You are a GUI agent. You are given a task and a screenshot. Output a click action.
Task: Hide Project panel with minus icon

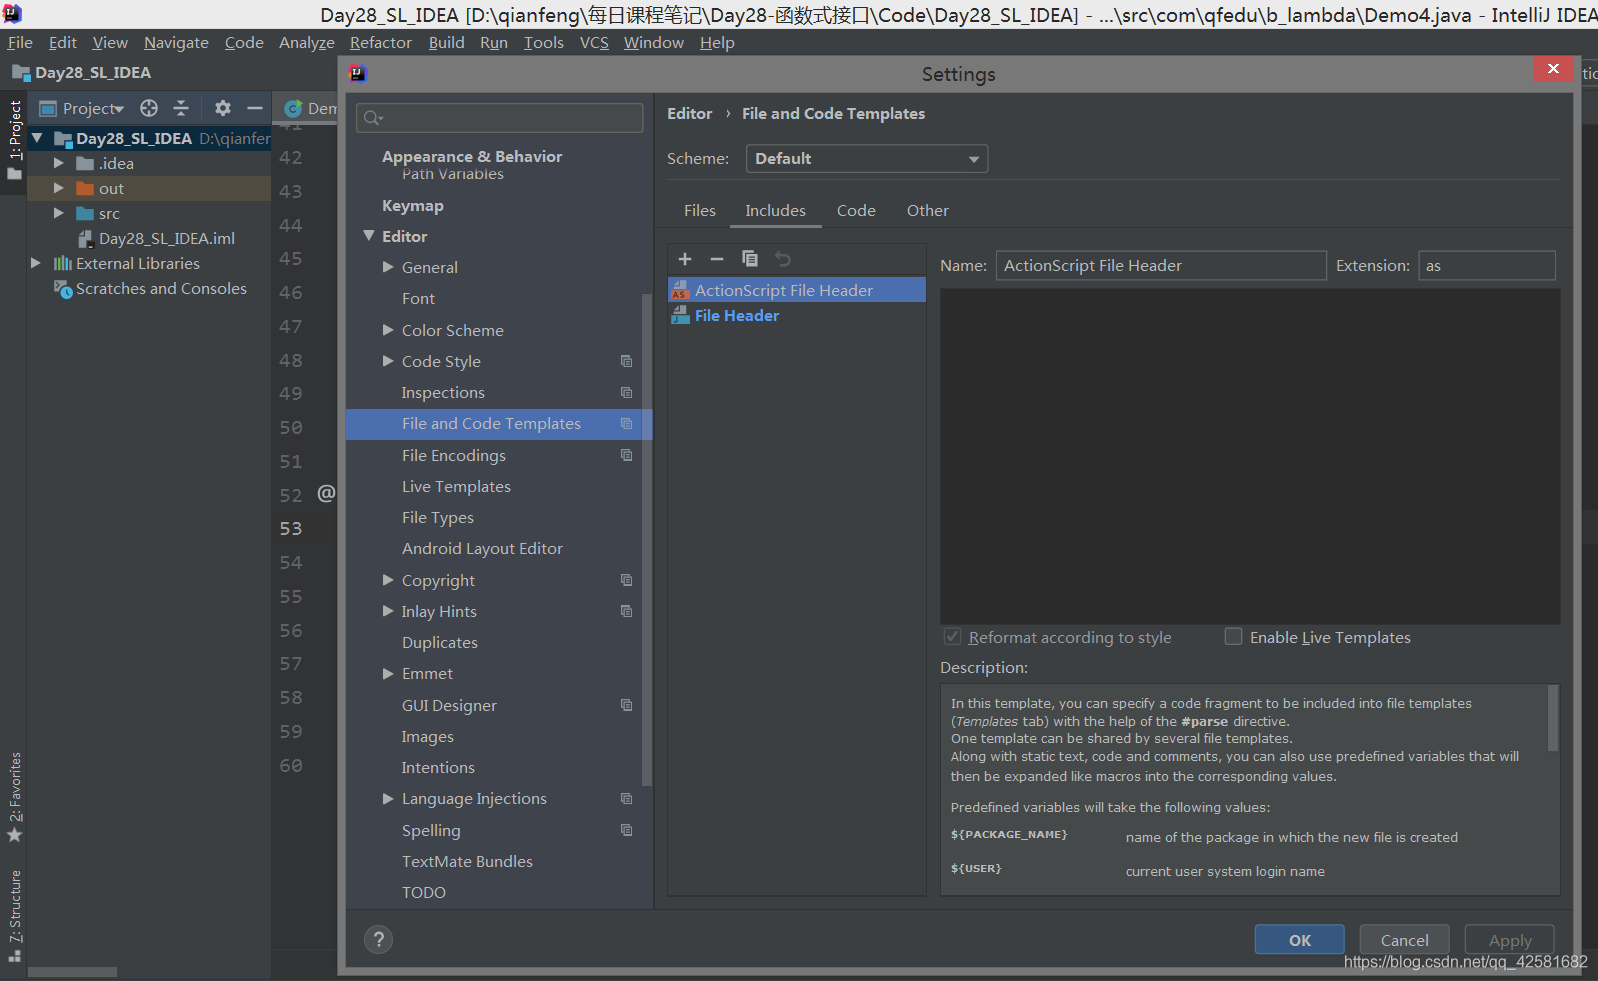click(255, 108)
